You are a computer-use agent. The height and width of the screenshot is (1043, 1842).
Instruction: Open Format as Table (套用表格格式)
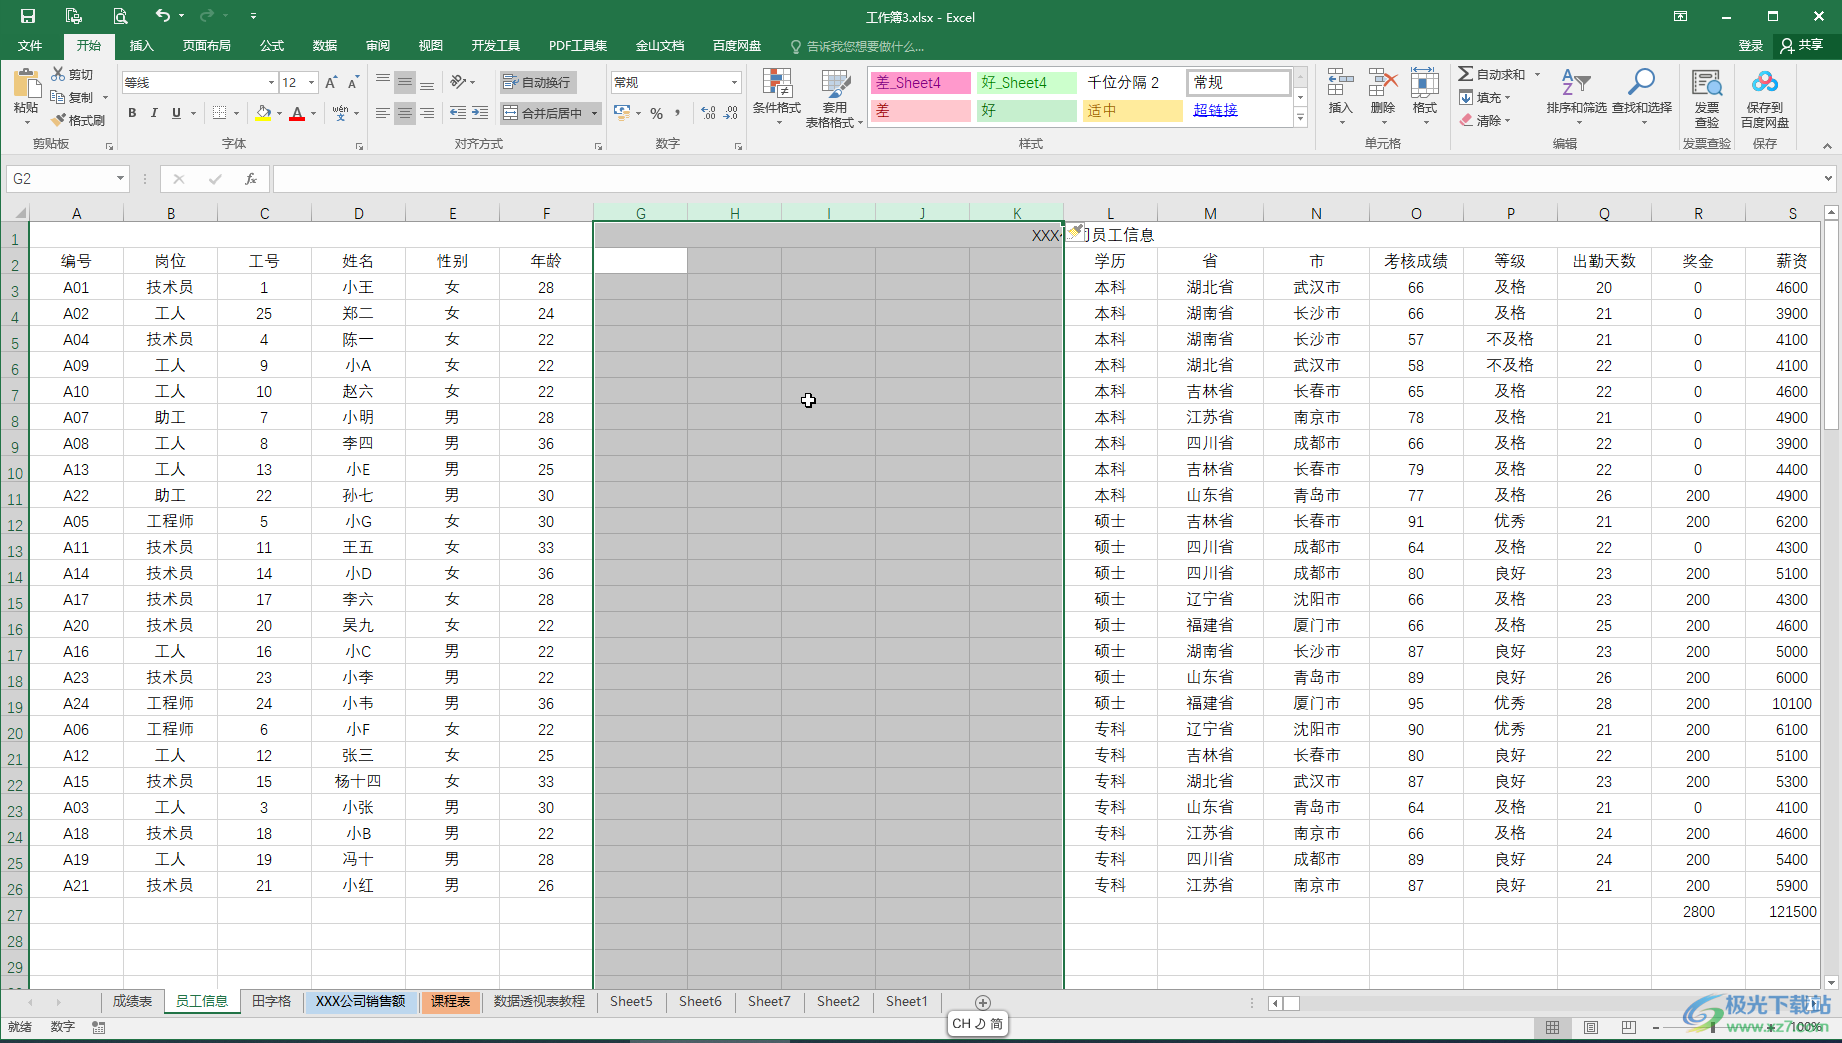[x=834, y=97]
